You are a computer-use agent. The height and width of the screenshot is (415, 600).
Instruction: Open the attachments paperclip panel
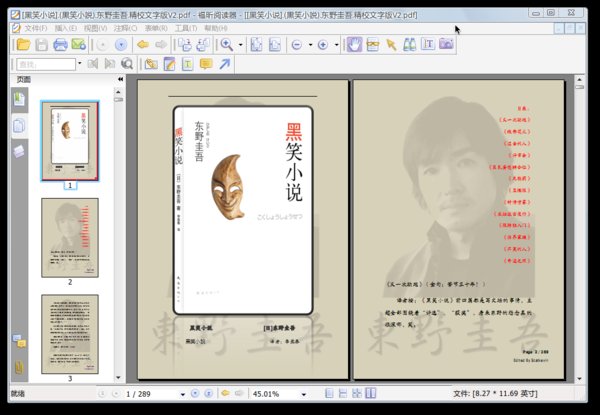[18, 366]
